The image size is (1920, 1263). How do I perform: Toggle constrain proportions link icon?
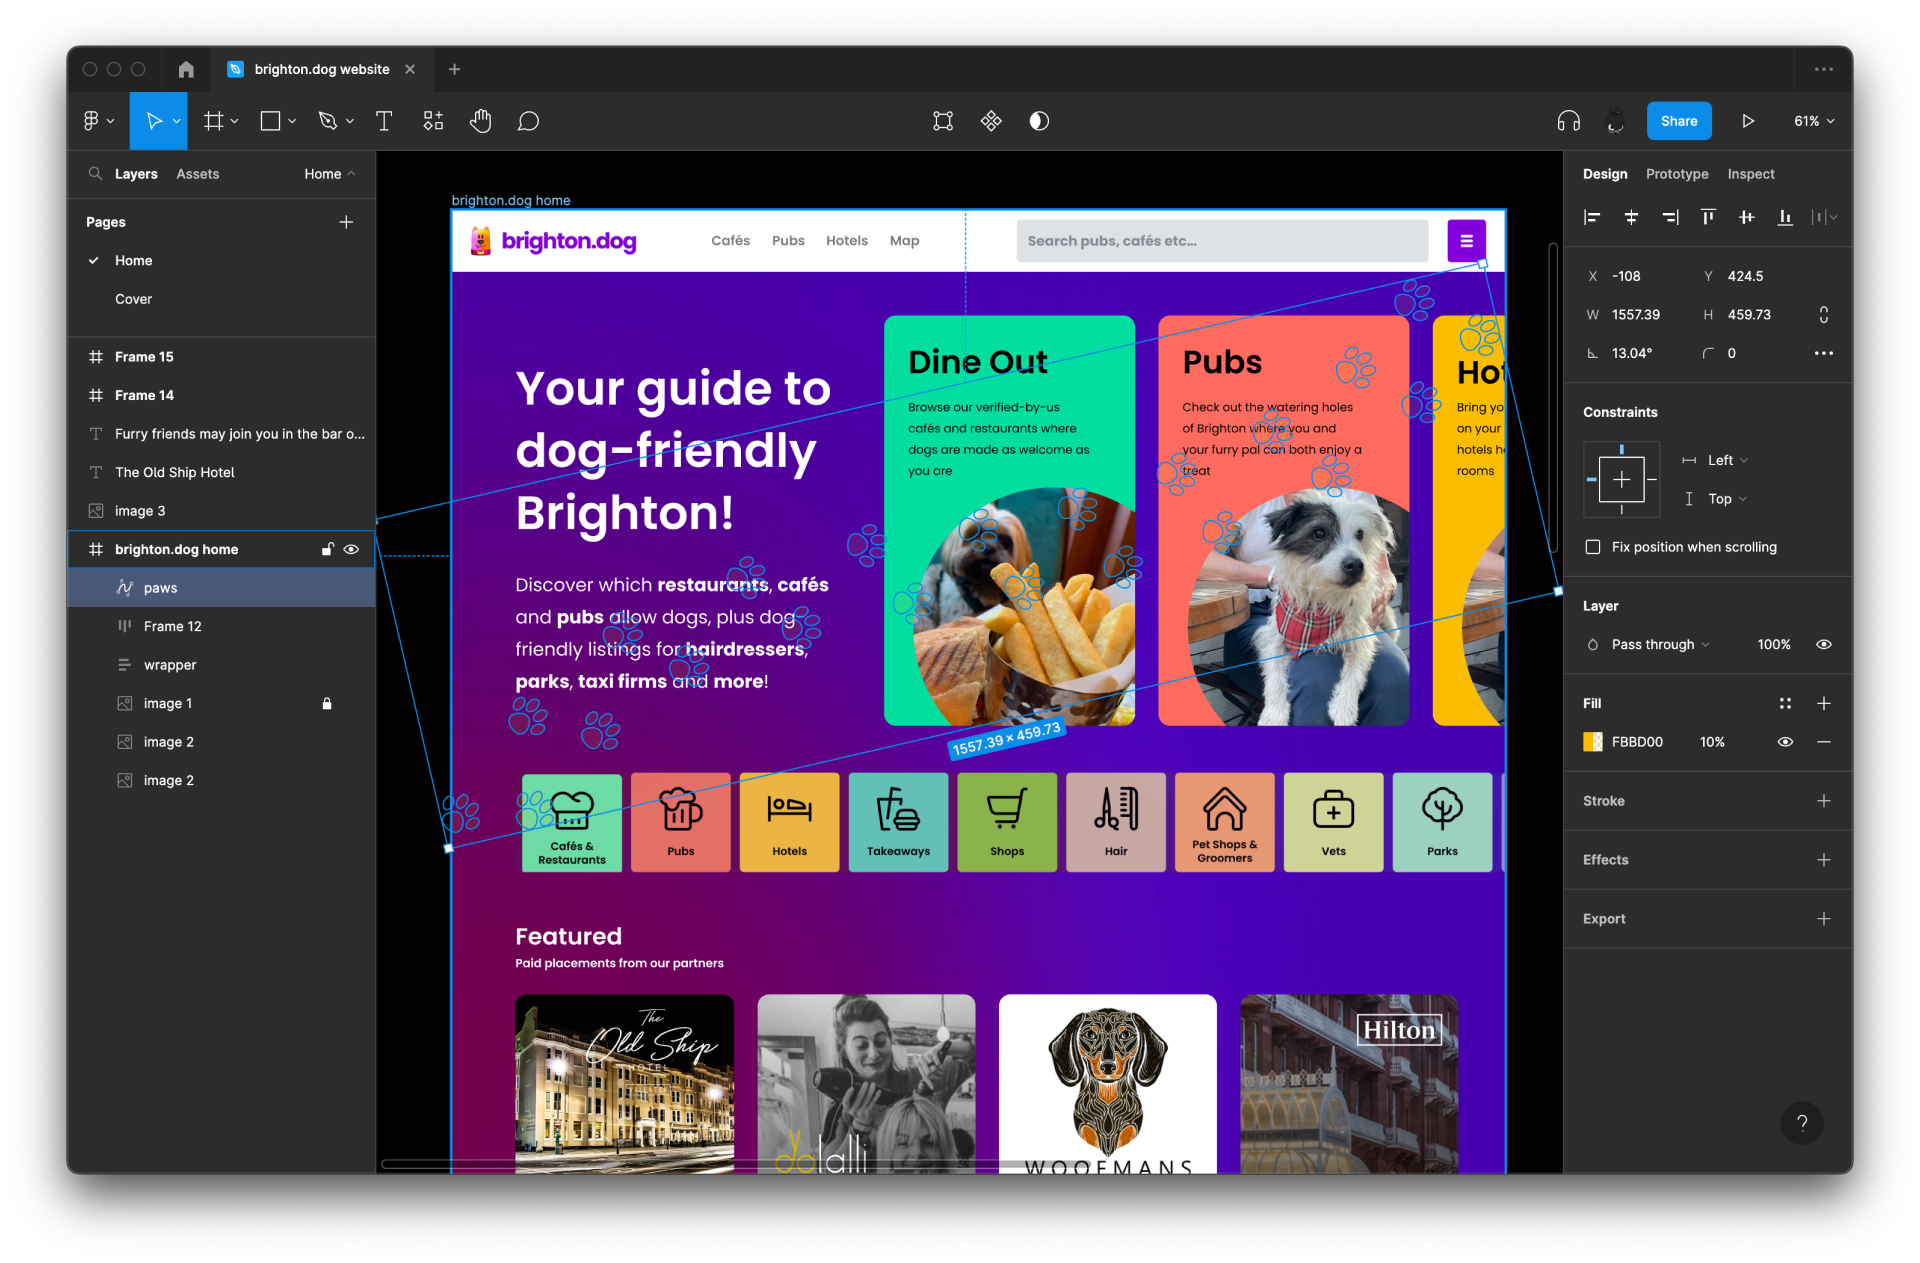1824,315
